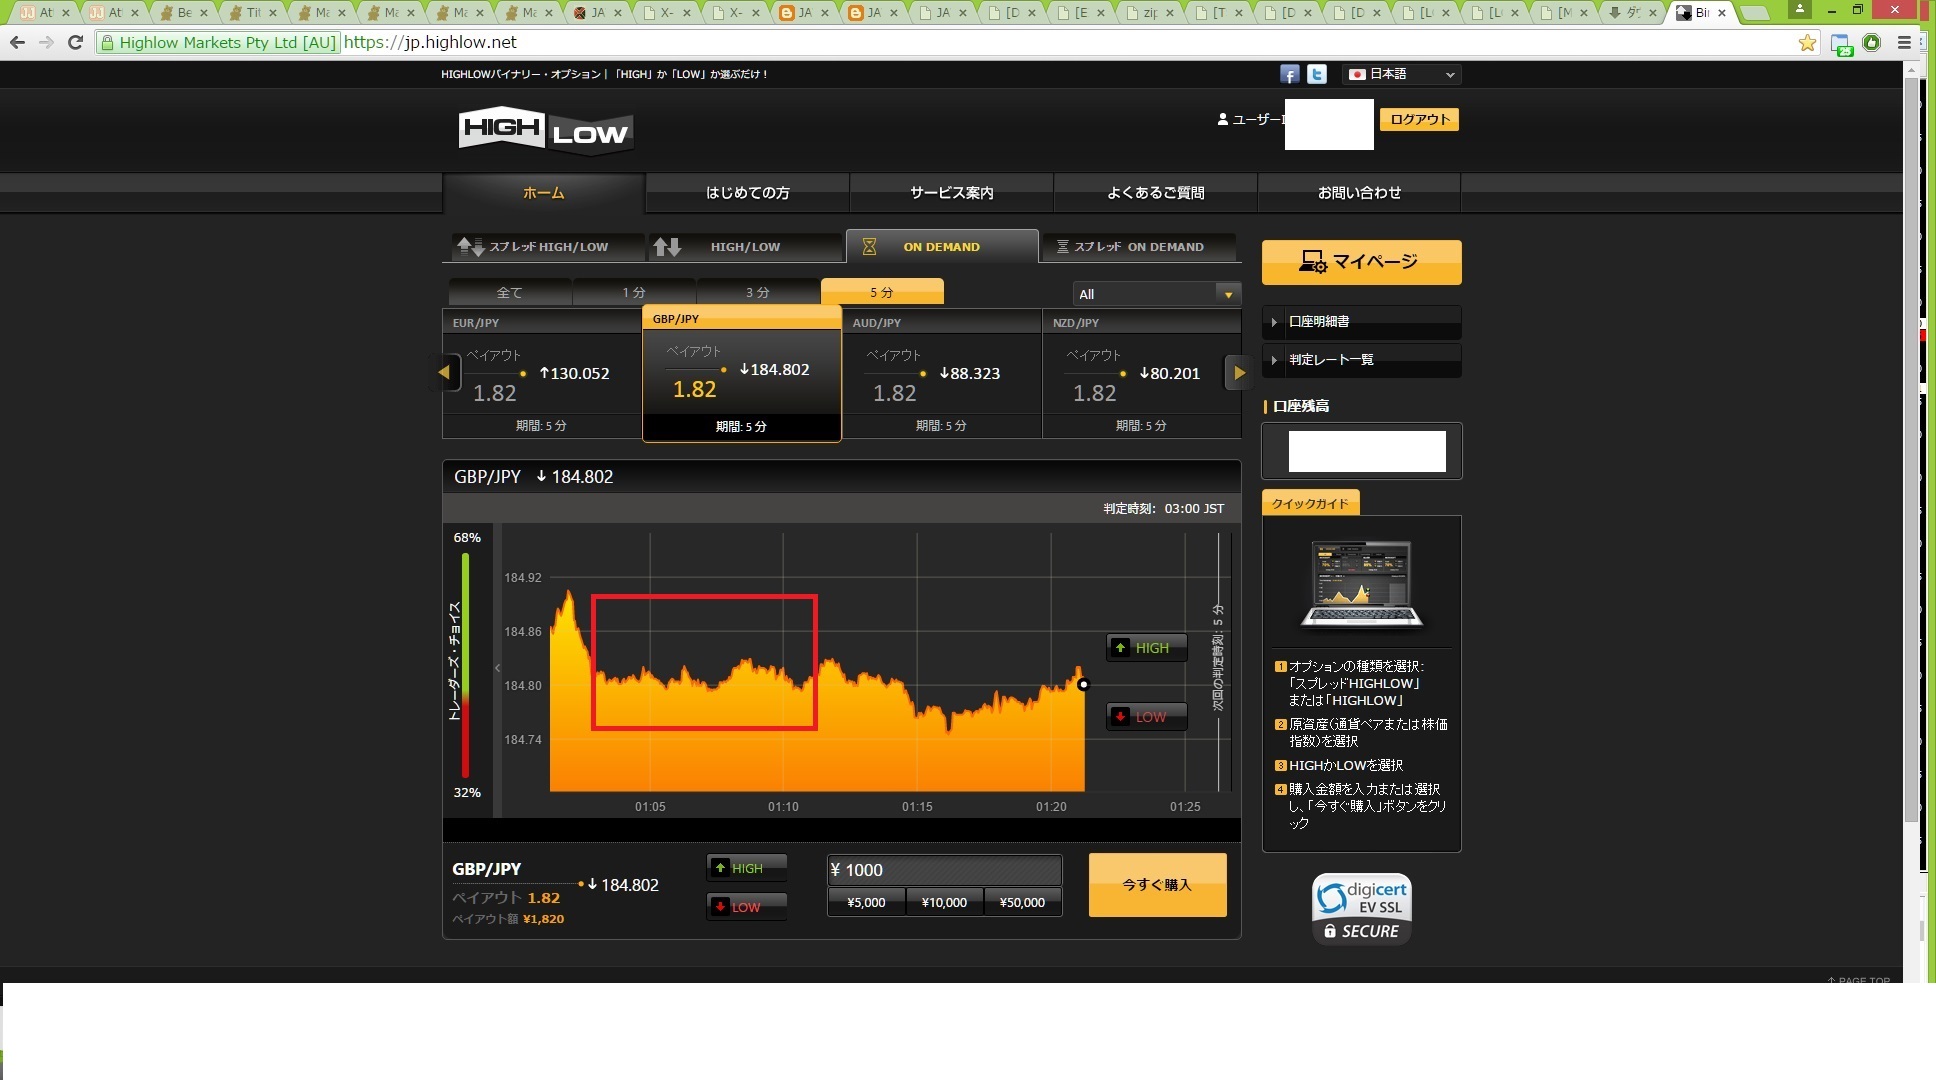Viewport: 1936px width, 1080px height.
Task: Select the EUR/JPY asset card
Action: coord(542,374)
